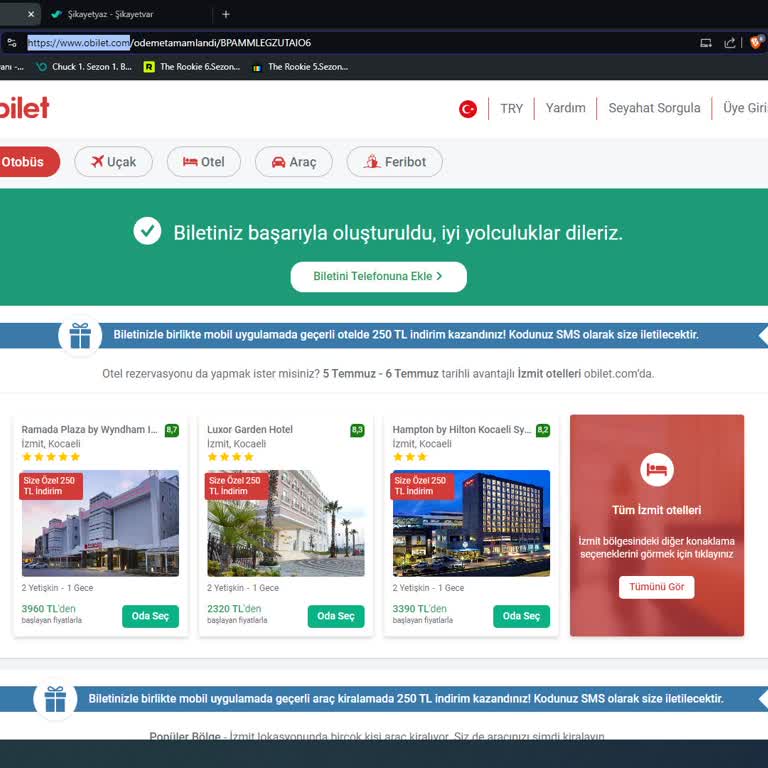Click the Turkish flag language icon

tap(468, 108)
